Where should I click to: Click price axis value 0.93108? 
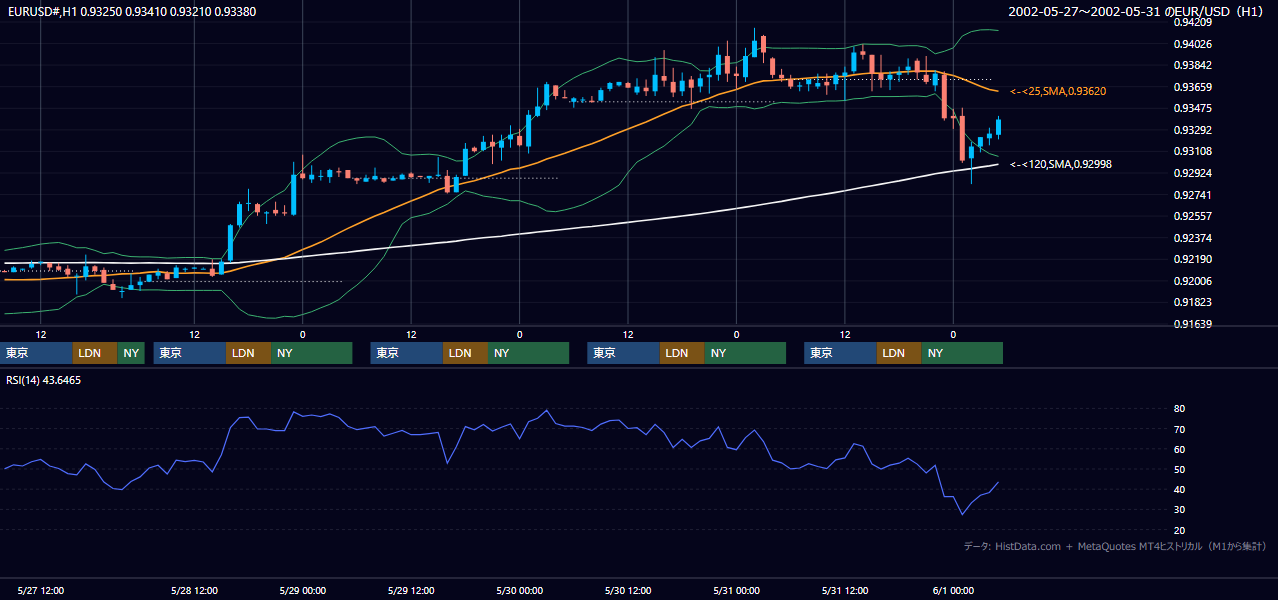click(1192, 151)
